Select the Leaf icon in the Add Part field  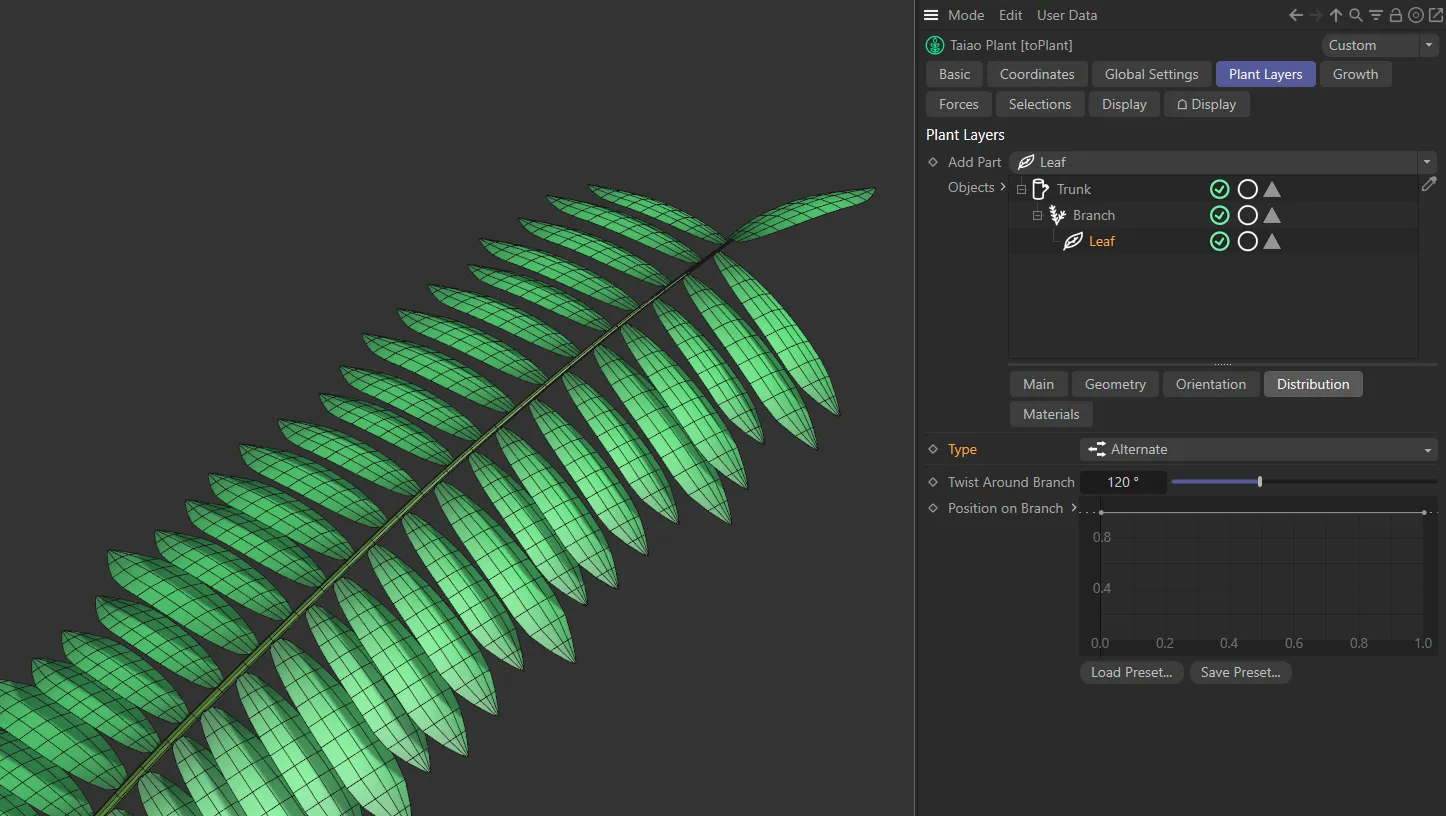1026,162
